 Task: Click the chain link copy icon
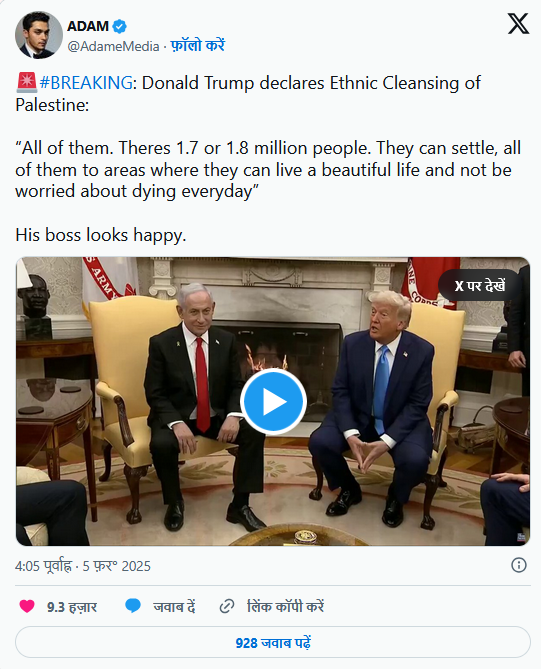tap(227, 606)
